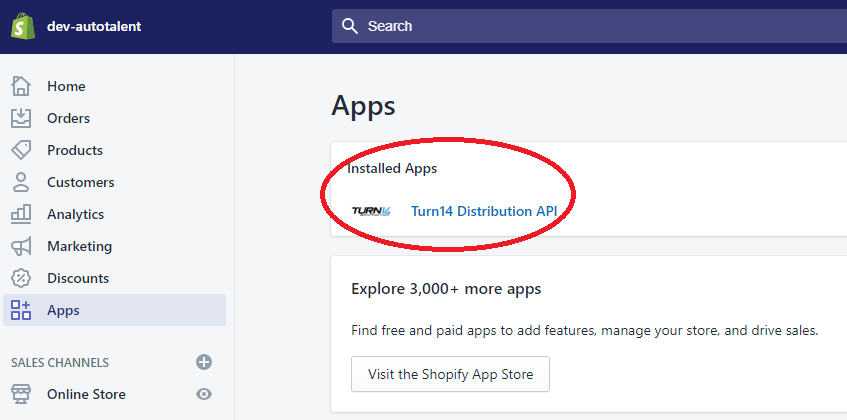
Task: Click the Orders inbox icon
Action: point(21,118)
